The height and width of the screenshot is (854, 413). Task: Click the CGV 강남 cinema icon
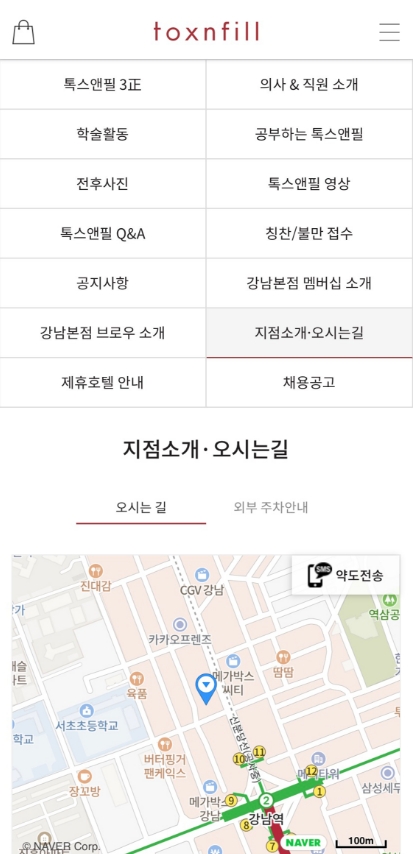point(202,575)
